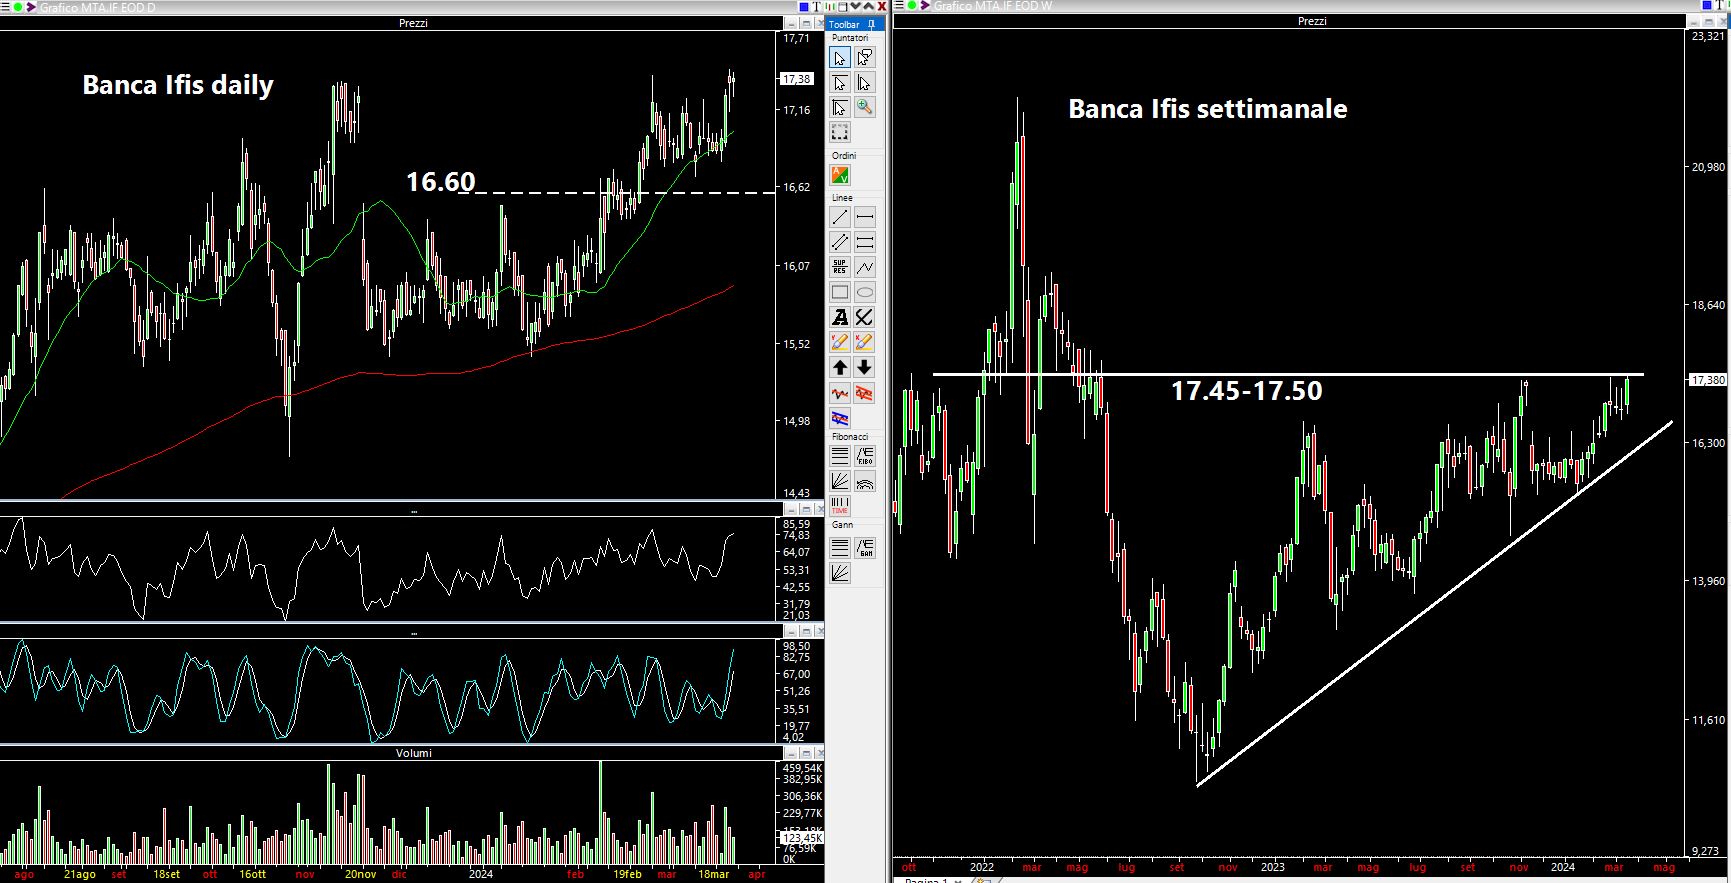This screenshot has height=883, width=1731.
Task: Pick the vertical line pointer tool
Action: point(865,82)
